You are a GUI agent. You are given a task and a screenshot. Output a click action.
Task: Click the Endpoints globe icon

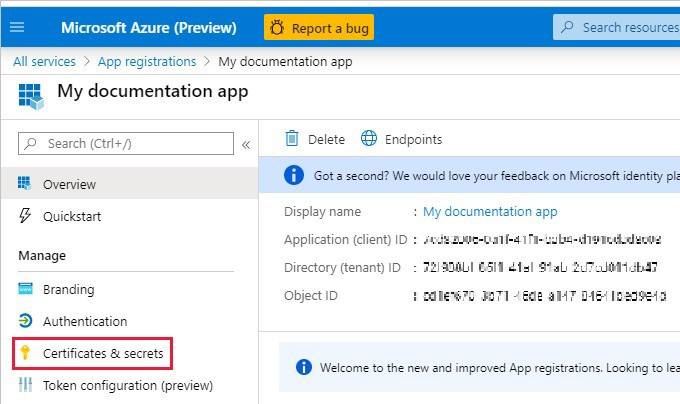pyautogui.click(x=369, y=138)
